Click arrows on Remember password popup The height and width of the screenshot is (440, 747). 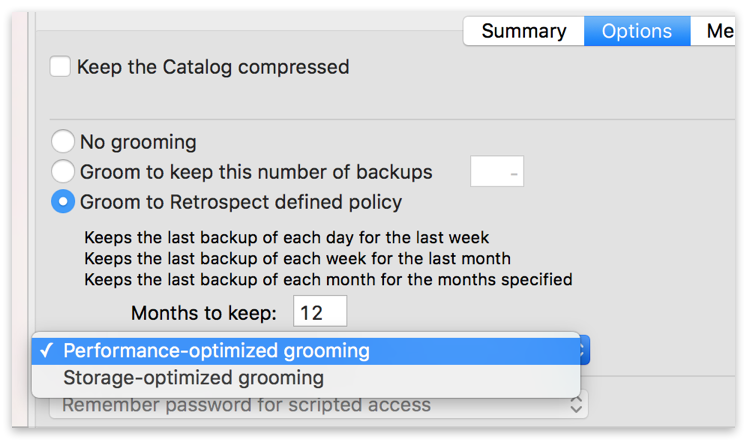tap(576, 405)
